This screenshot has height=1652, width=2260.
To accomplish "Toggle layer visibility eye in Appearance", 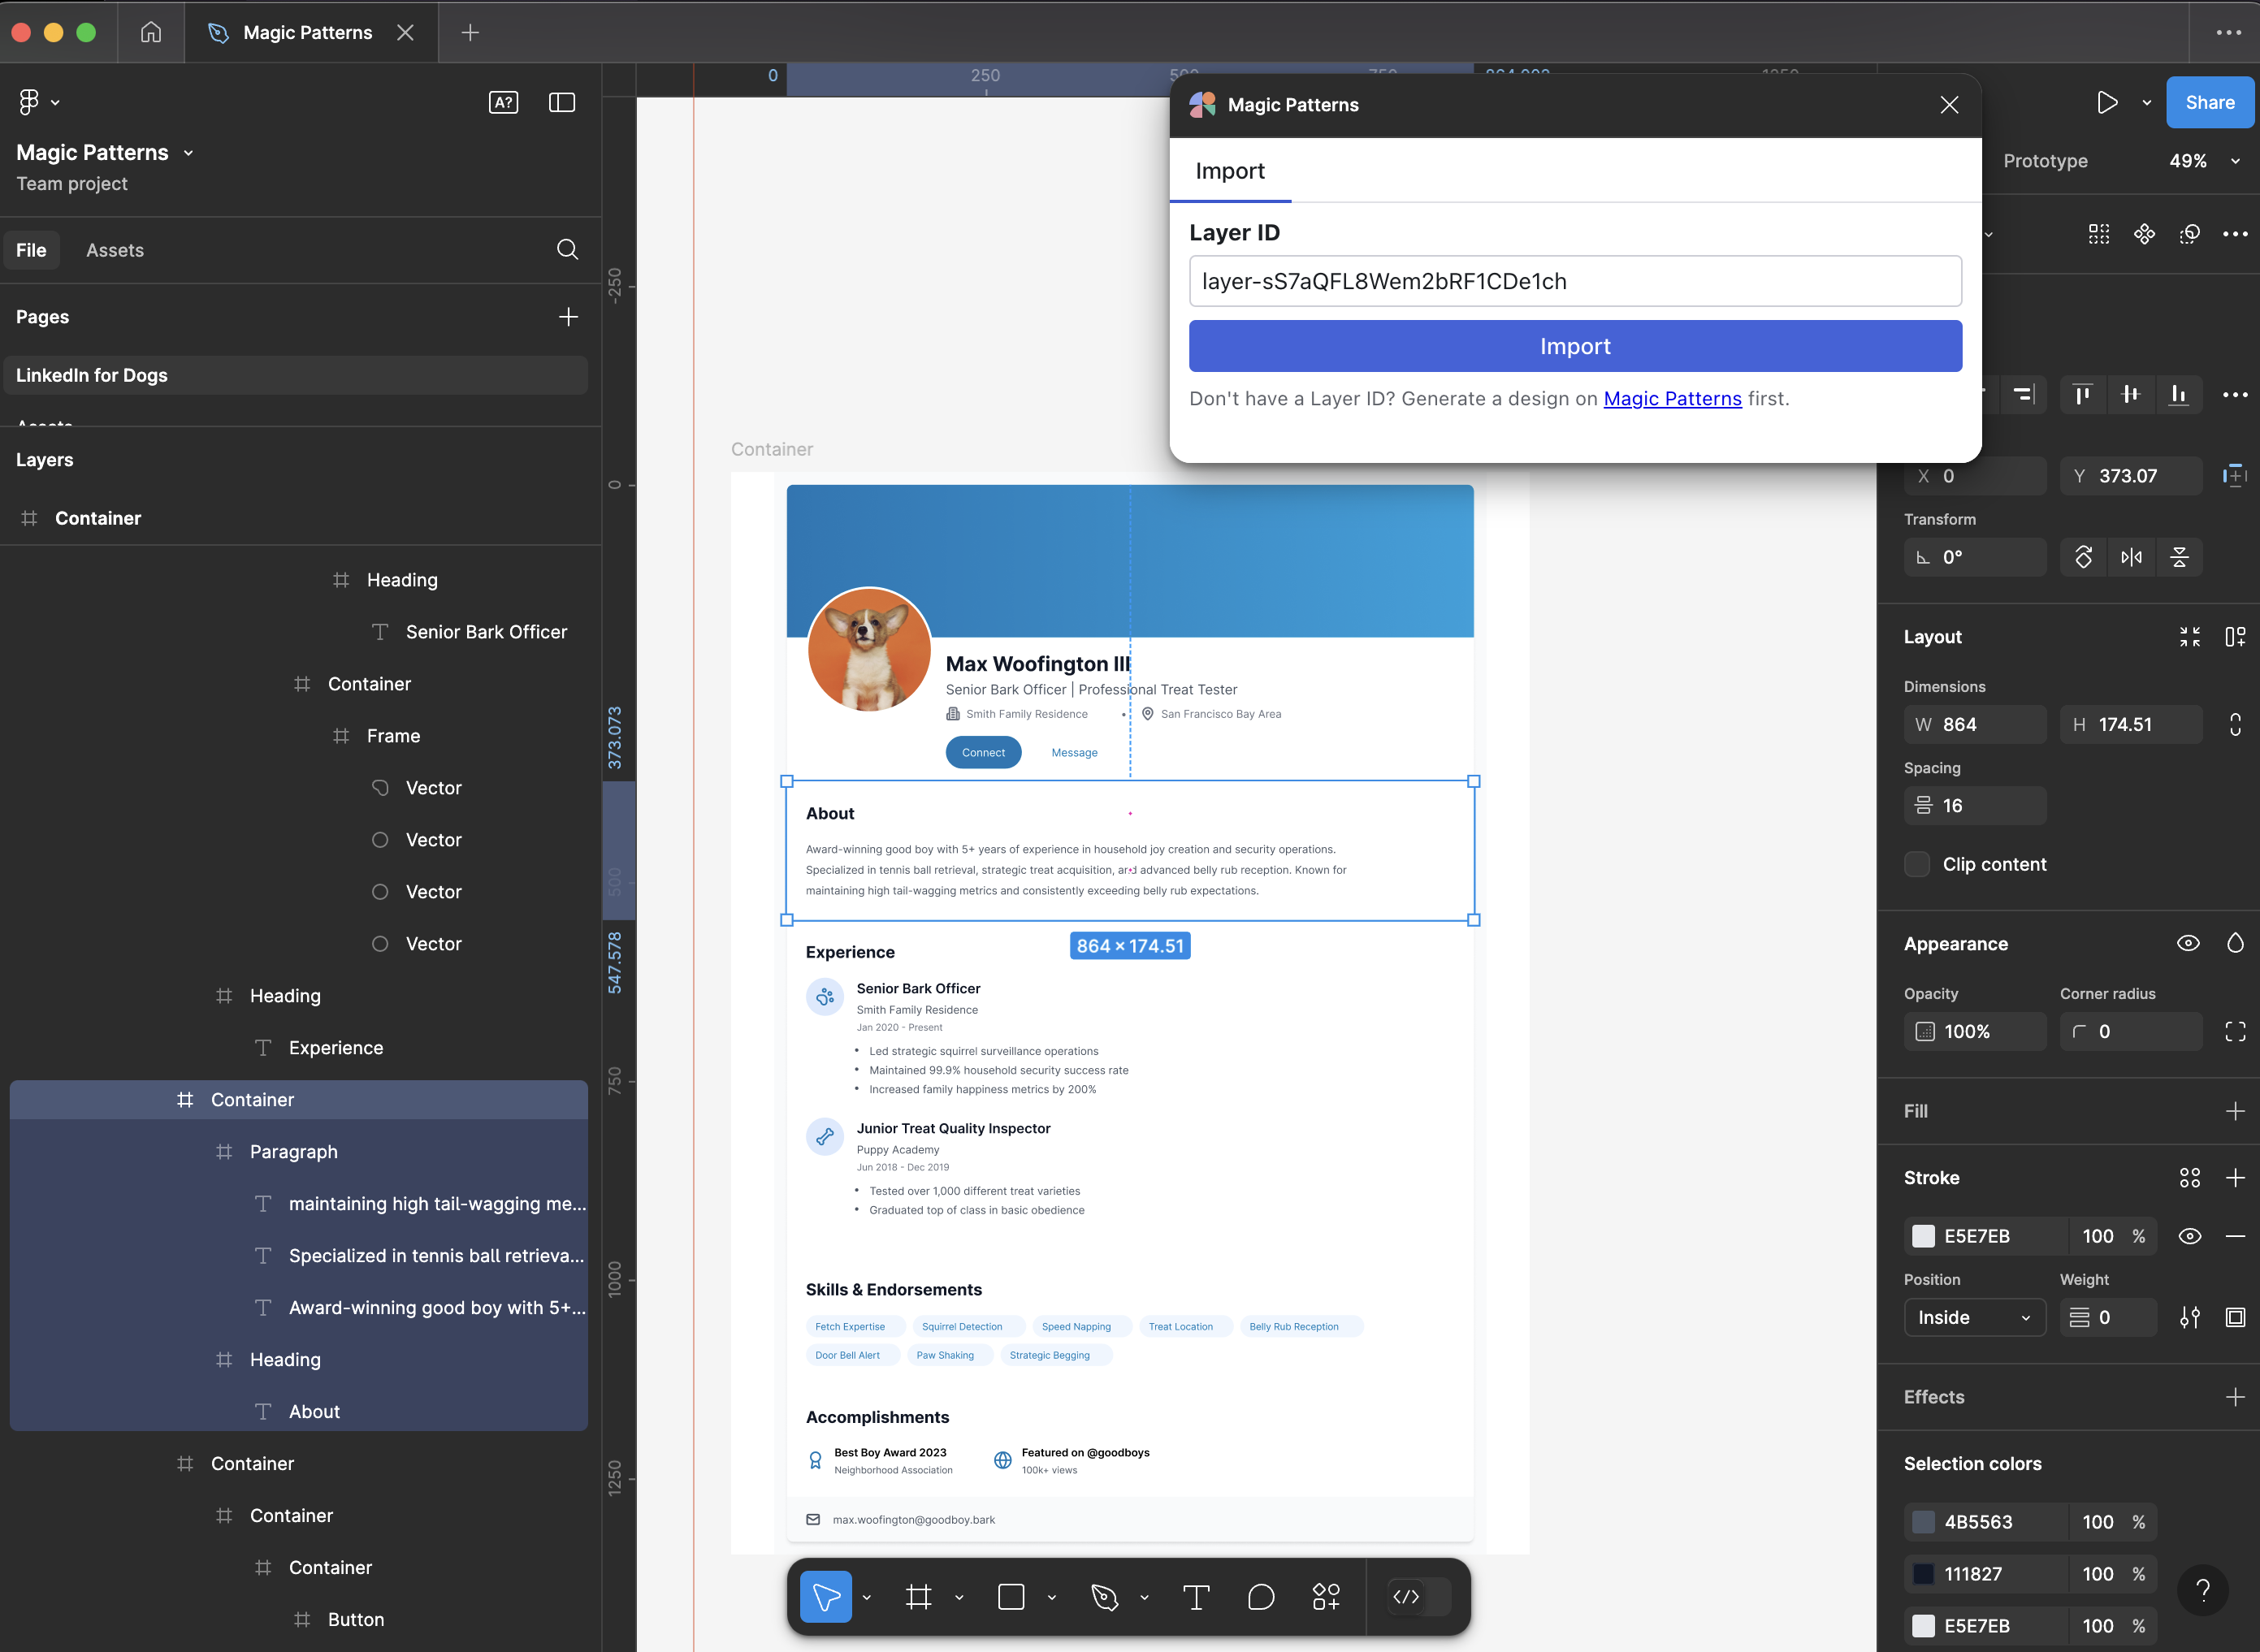I will click(2188, 943).
